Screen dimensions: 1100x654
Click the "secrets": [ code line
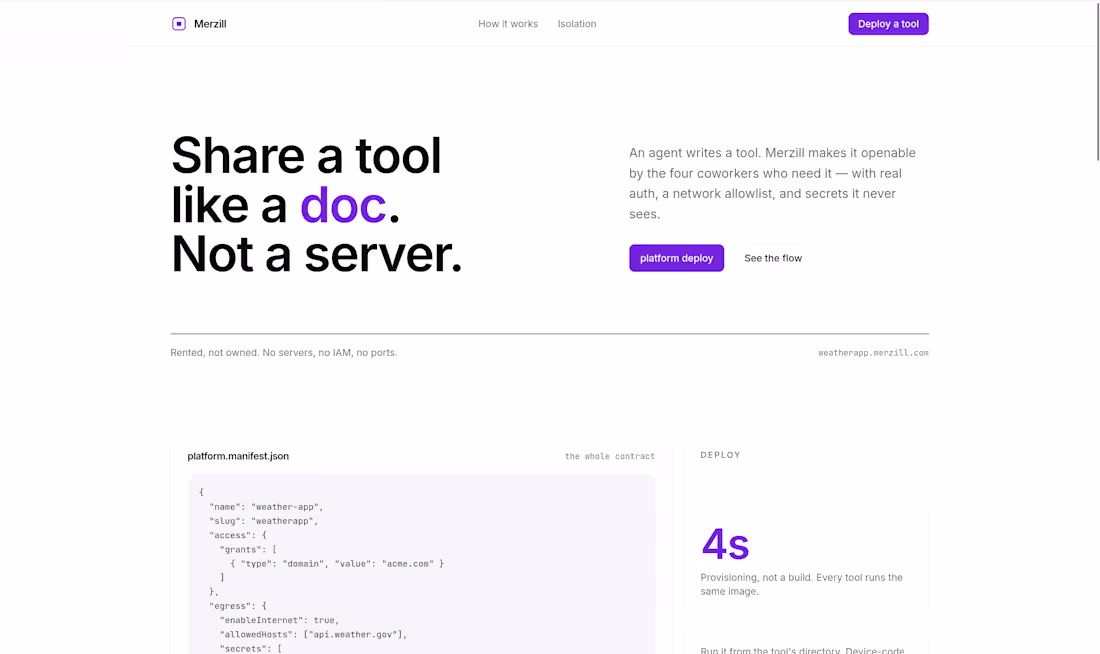pos(250,648)
